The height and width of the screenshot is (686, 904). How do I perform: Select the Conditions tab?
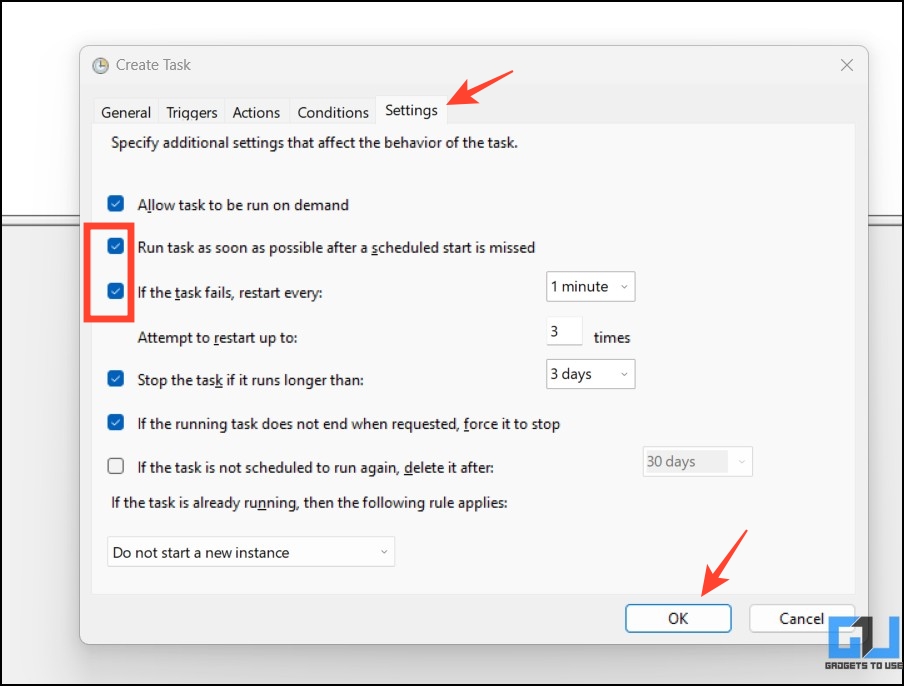[333, 112]
